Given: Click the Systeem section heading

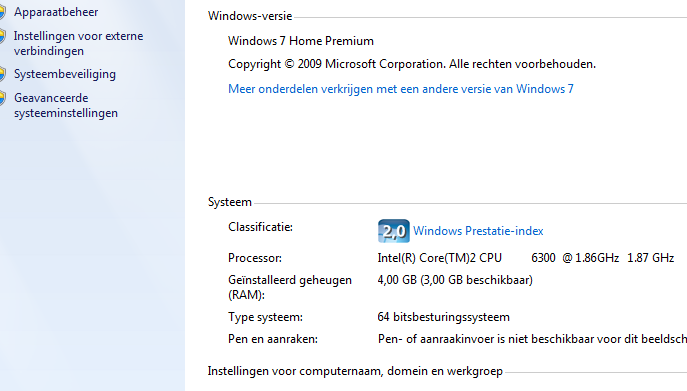Looking at the screenshot, I should click(230, 202).
